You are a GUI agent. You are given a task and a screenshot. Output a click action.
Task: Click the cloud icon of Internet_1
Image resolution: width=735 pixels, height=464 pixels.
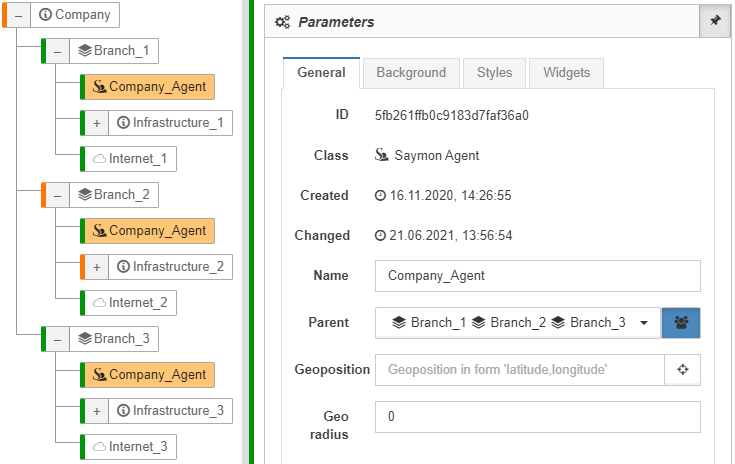click(99, 159)
